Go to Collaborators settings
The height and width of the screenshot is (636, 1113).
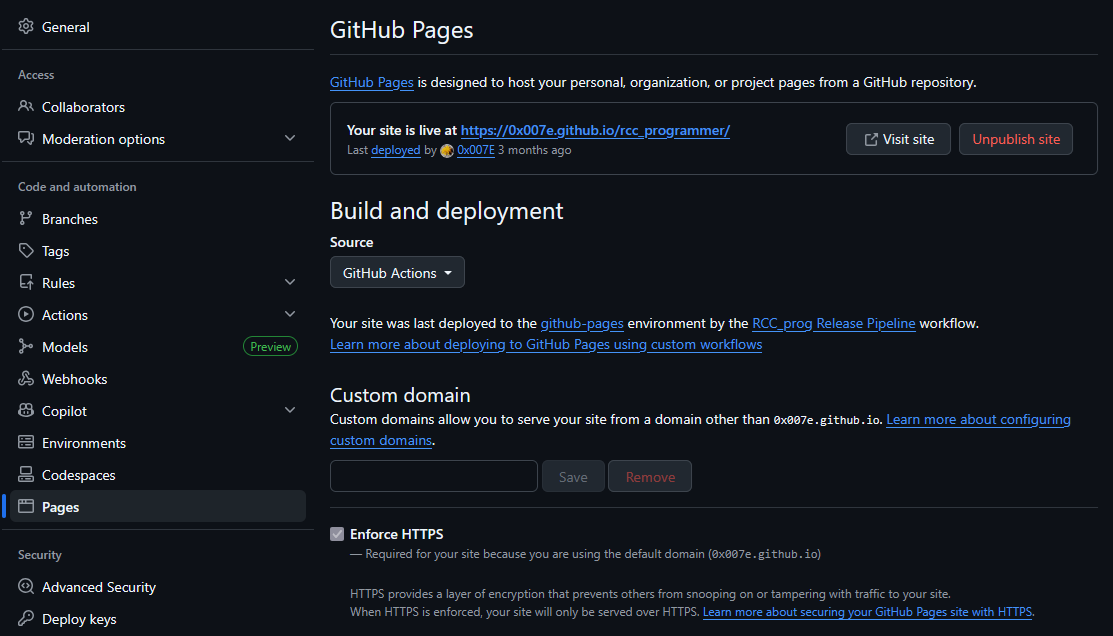[x=158, y=107]
